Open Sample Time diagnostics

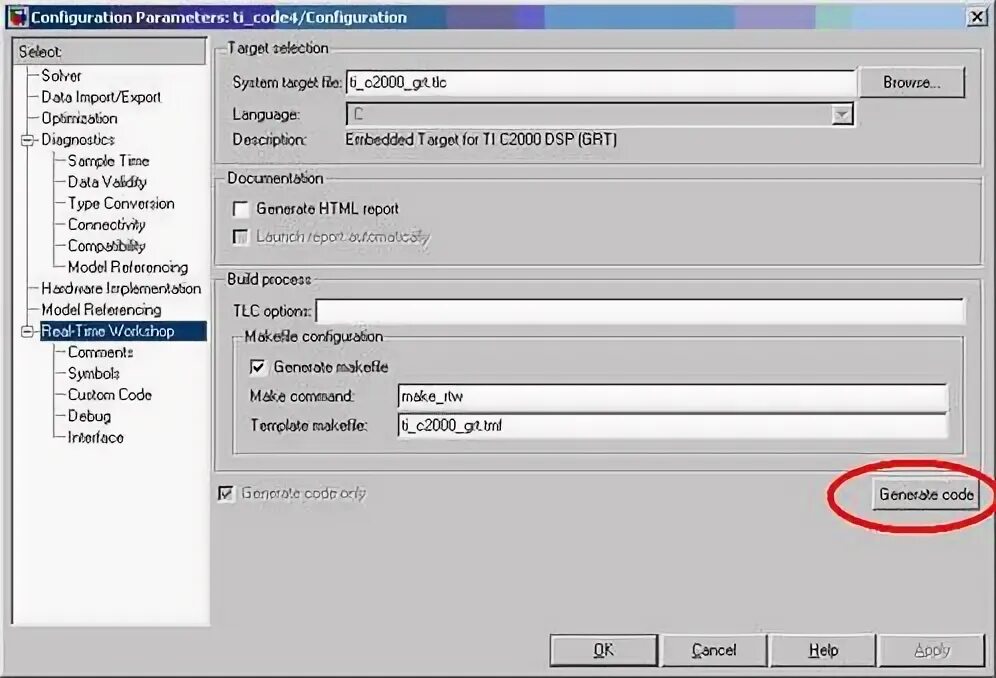click(x=109, y=161)
